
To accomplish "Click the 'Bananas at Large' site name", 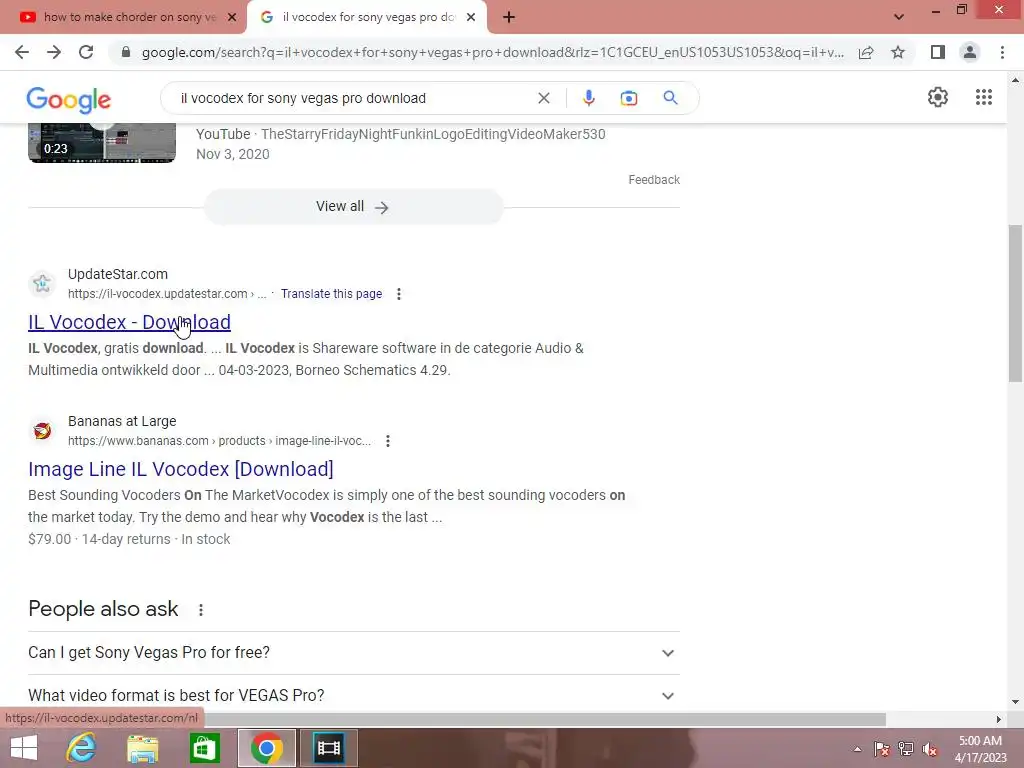I will 122,421.
